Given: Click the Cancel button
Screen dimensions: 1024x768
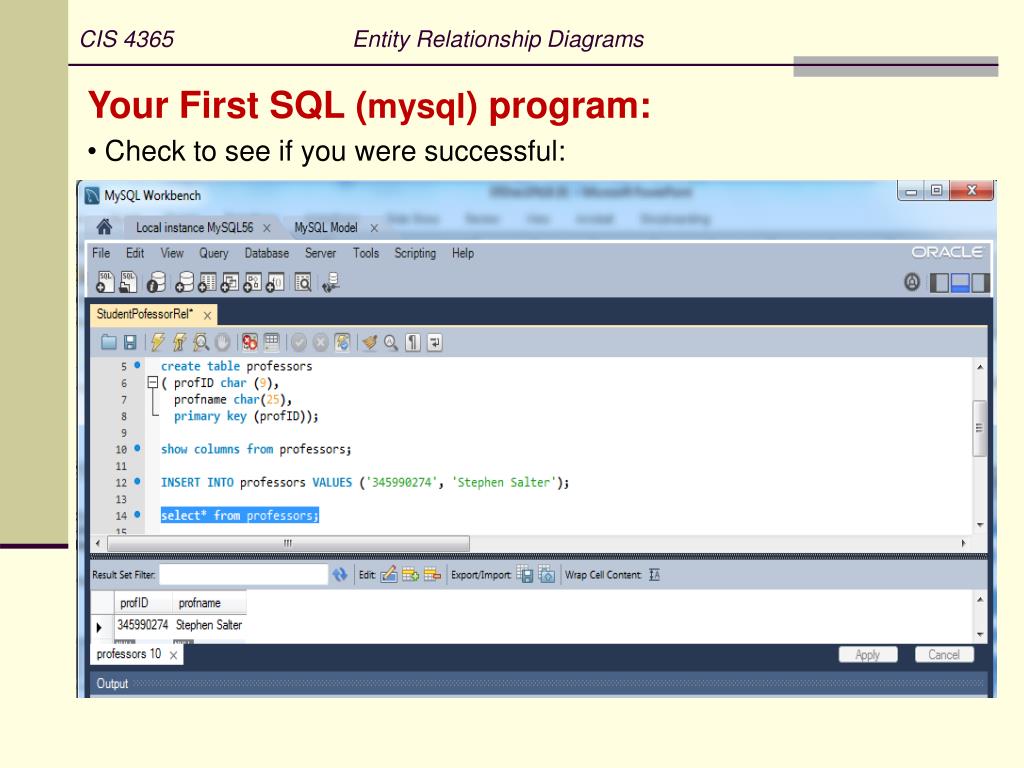Looking at the screenshot, I should pos(944,654).
